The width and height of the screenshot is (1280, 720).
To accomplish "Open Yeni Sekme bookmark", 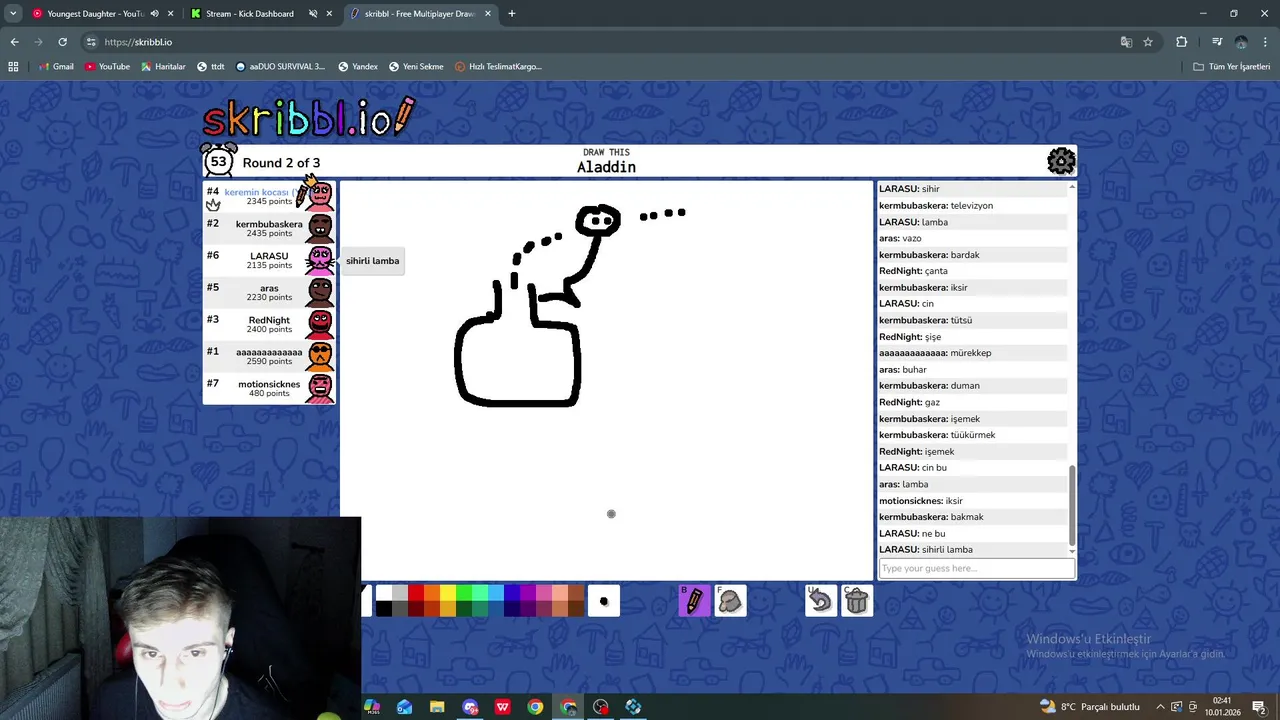I will tap(416, 66).
